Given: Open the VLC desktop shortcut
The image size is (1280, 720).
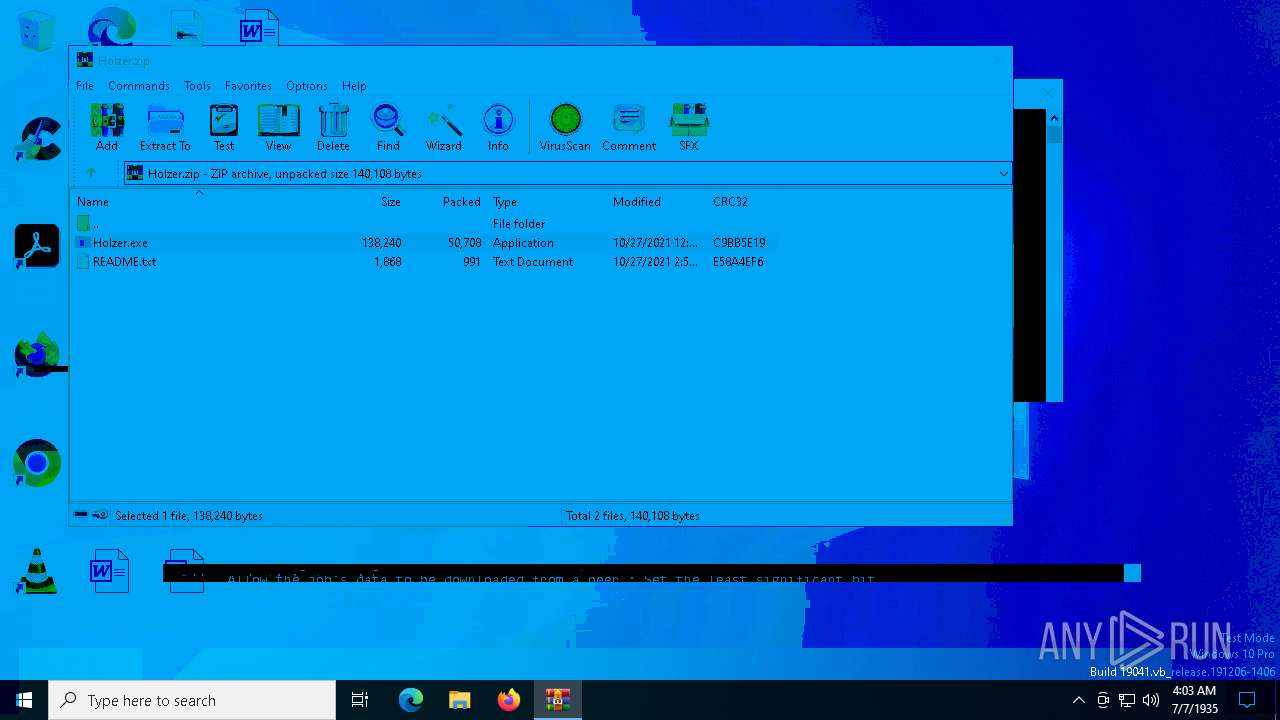Looking at the screenshot, I should tap(37, 571).
